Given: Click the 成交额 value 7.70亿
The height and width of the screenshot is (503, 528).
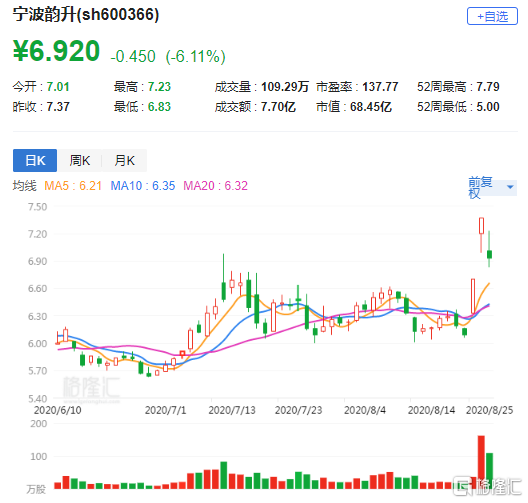Looking at the screenshot, I should click(x=278, y=107).
